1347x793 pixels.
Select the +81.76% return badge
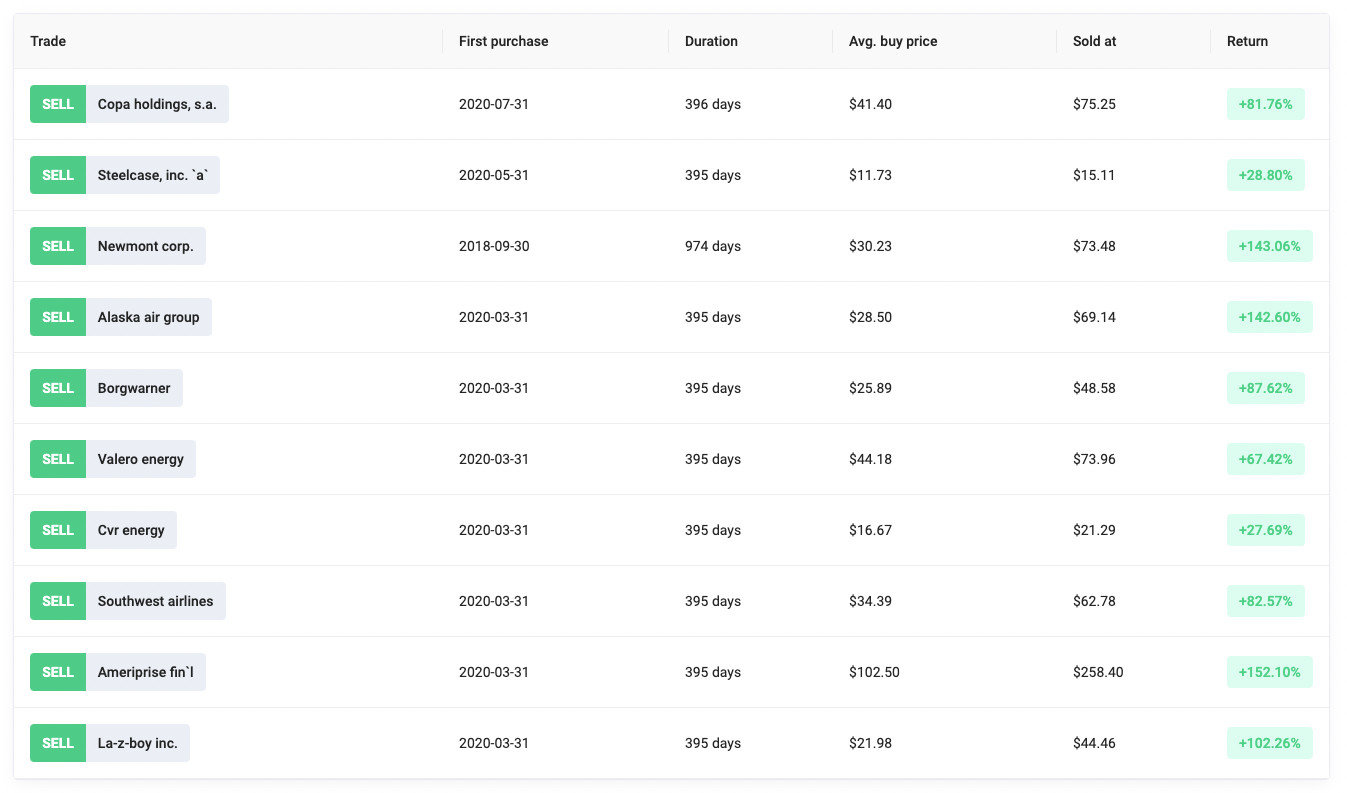(1265, 104)
